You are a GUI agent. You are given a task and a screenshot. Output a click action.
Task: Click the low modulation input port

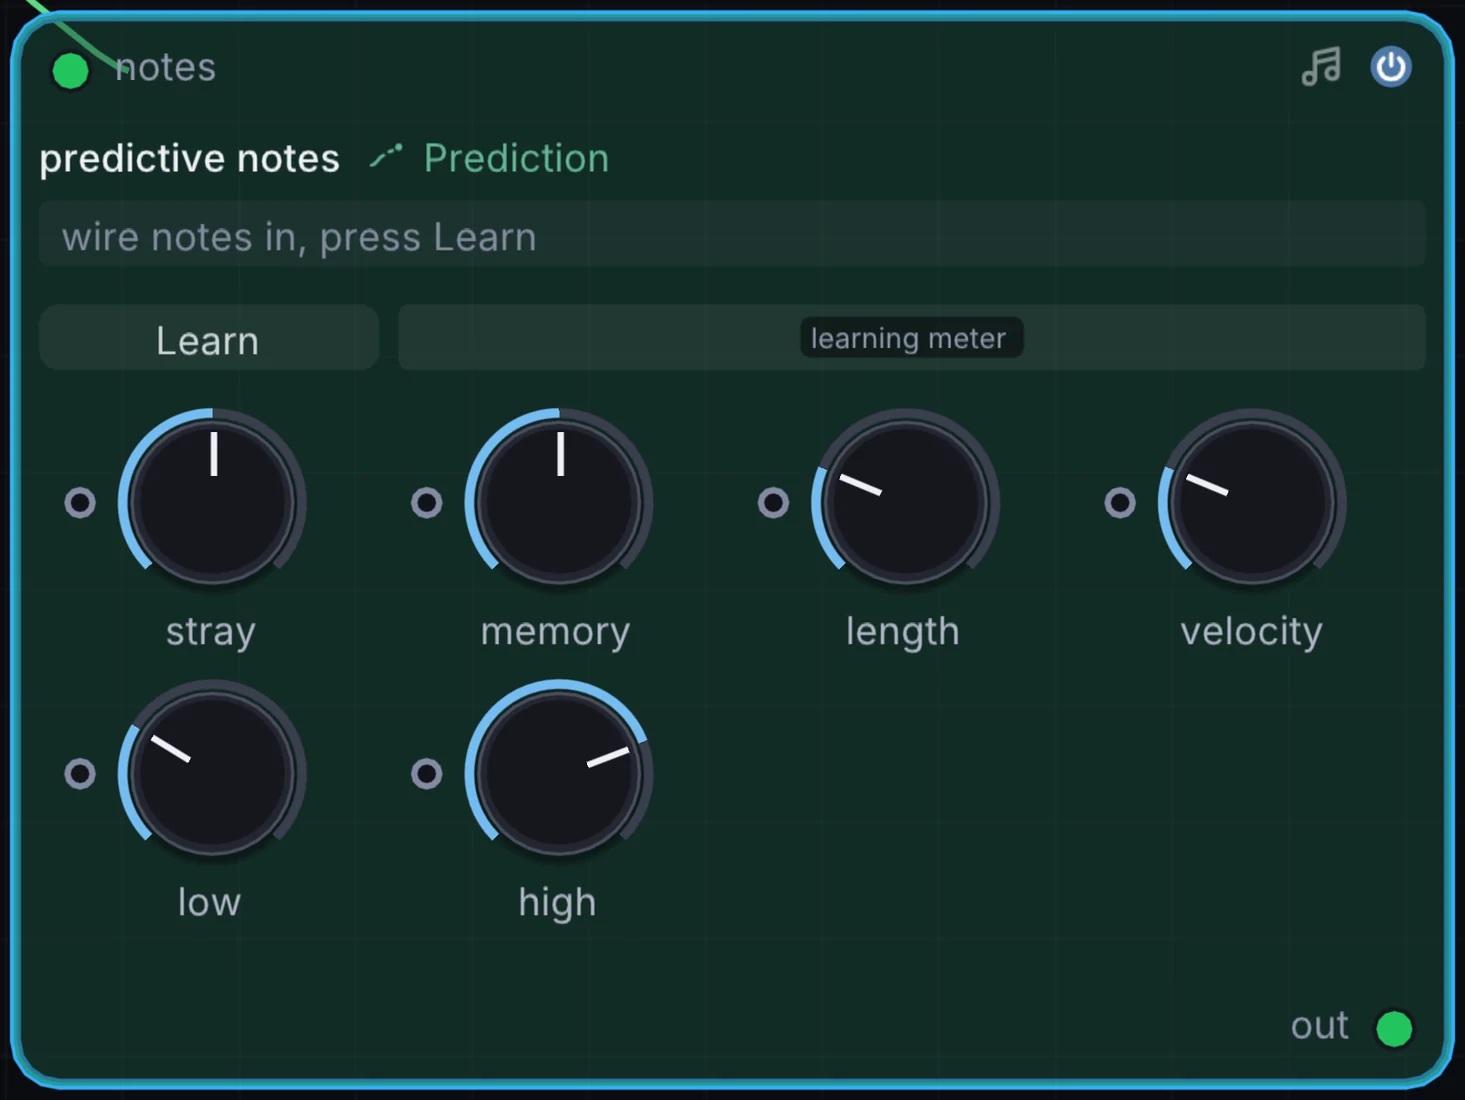pyautogui.click(x=80, y=773)
